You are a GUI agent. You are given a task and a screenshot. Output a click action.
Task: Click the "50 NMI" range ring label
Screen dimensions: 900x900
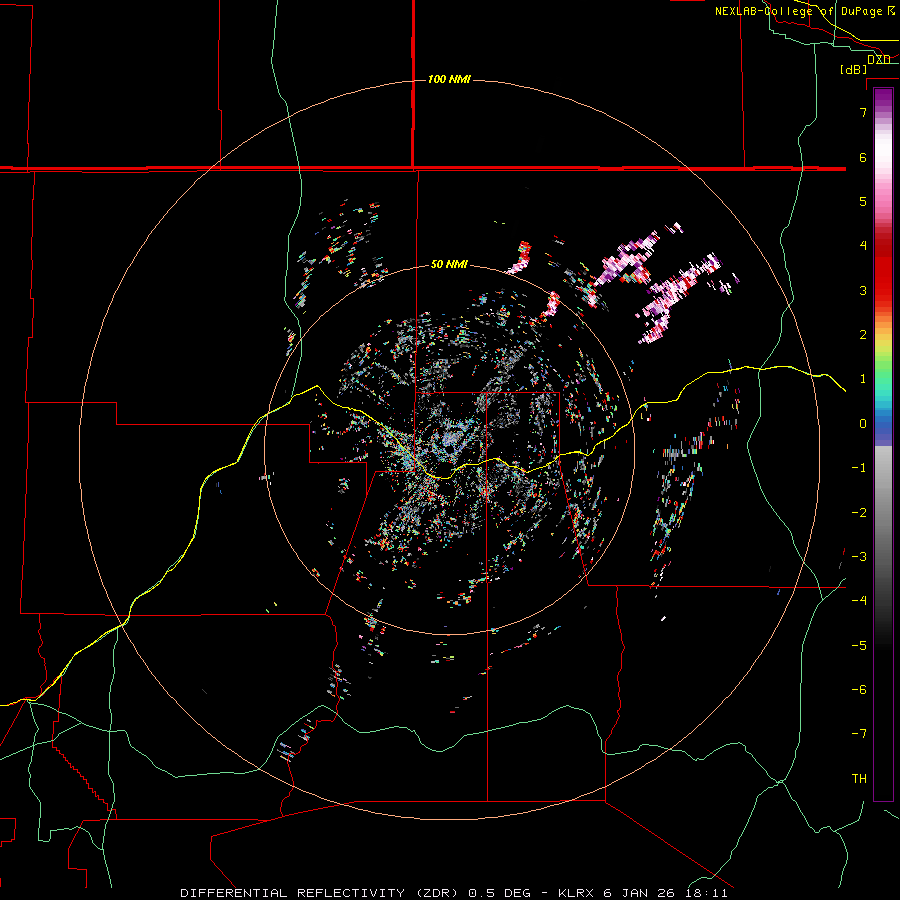pyautogui.click(x=449, y=264)
